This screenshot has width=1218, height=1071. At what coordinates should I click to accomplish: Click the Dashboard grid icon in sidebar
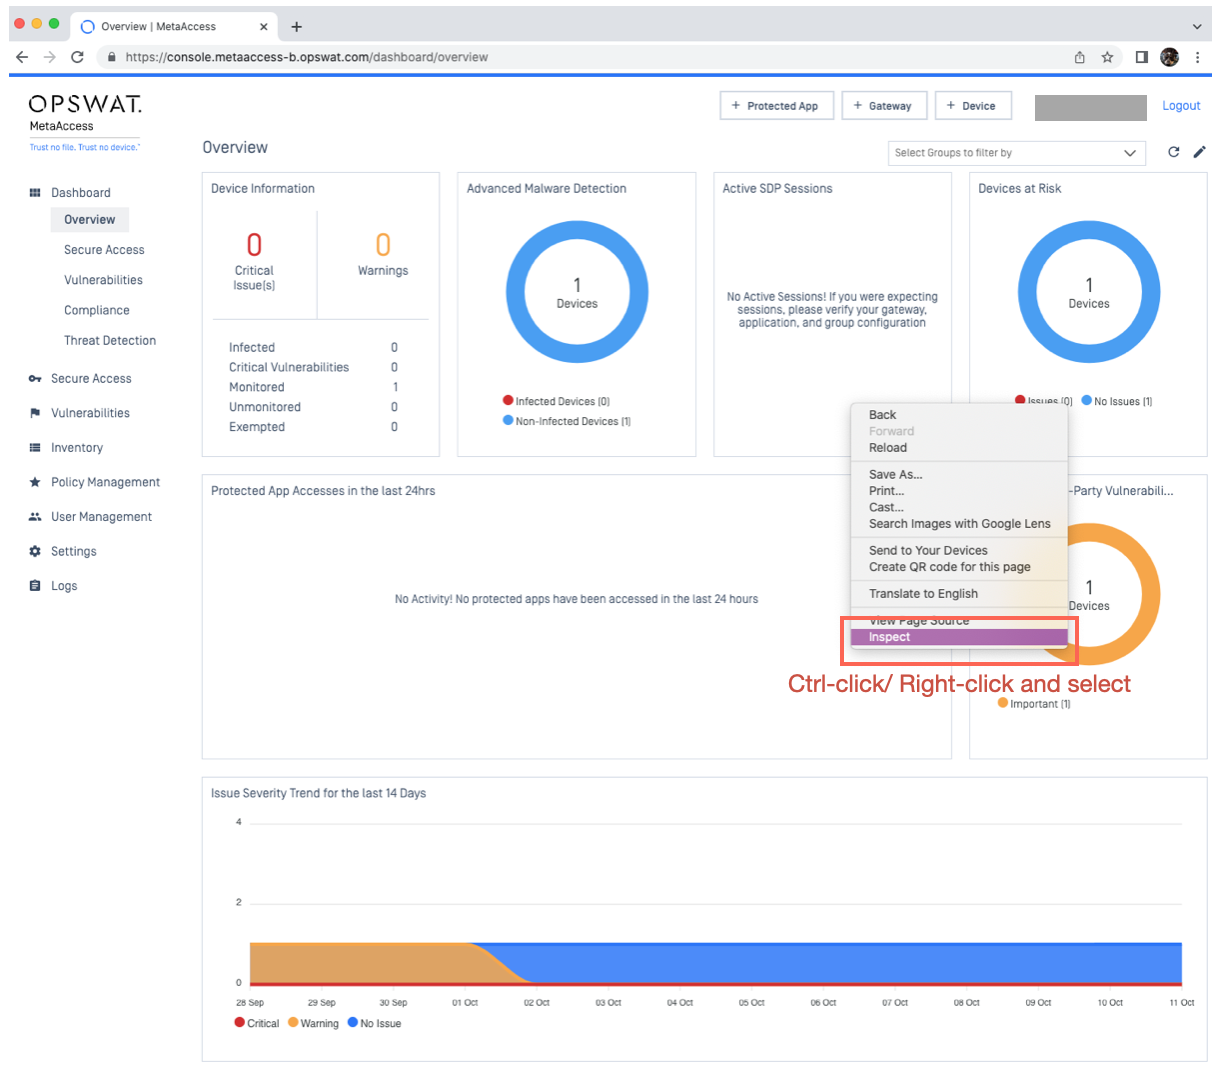[x=35, y=193]
